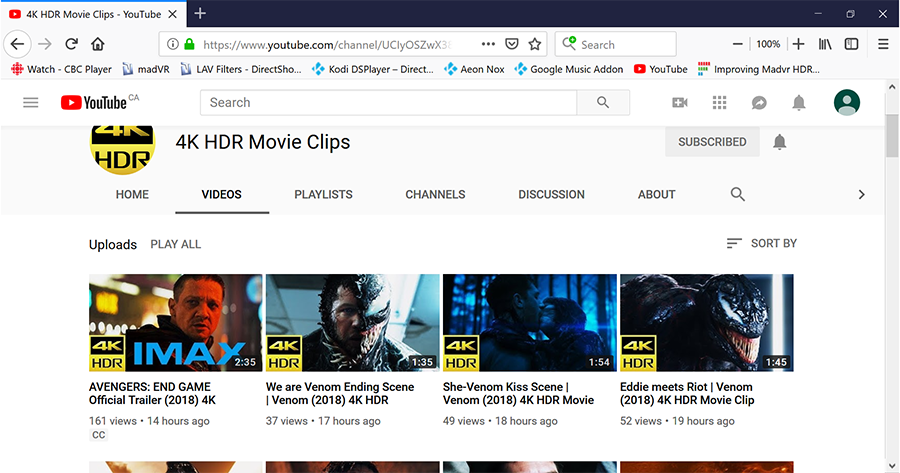Open Avengers End Game IMAX thumbnail
The image size is (900, 473).
pyautogui.click(x=176, y=323)
